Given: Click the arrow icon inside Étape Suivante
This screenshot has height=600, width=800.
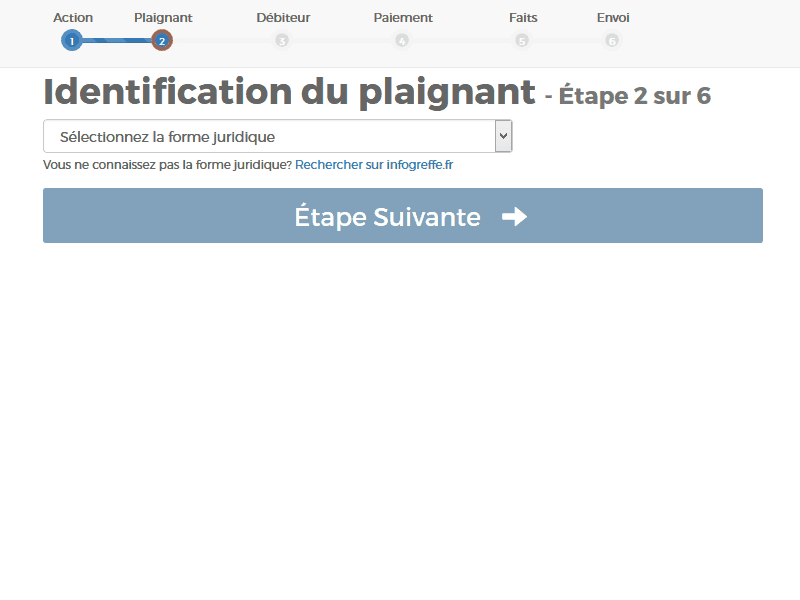Looking at the screenshot, I should pos(513,216).
